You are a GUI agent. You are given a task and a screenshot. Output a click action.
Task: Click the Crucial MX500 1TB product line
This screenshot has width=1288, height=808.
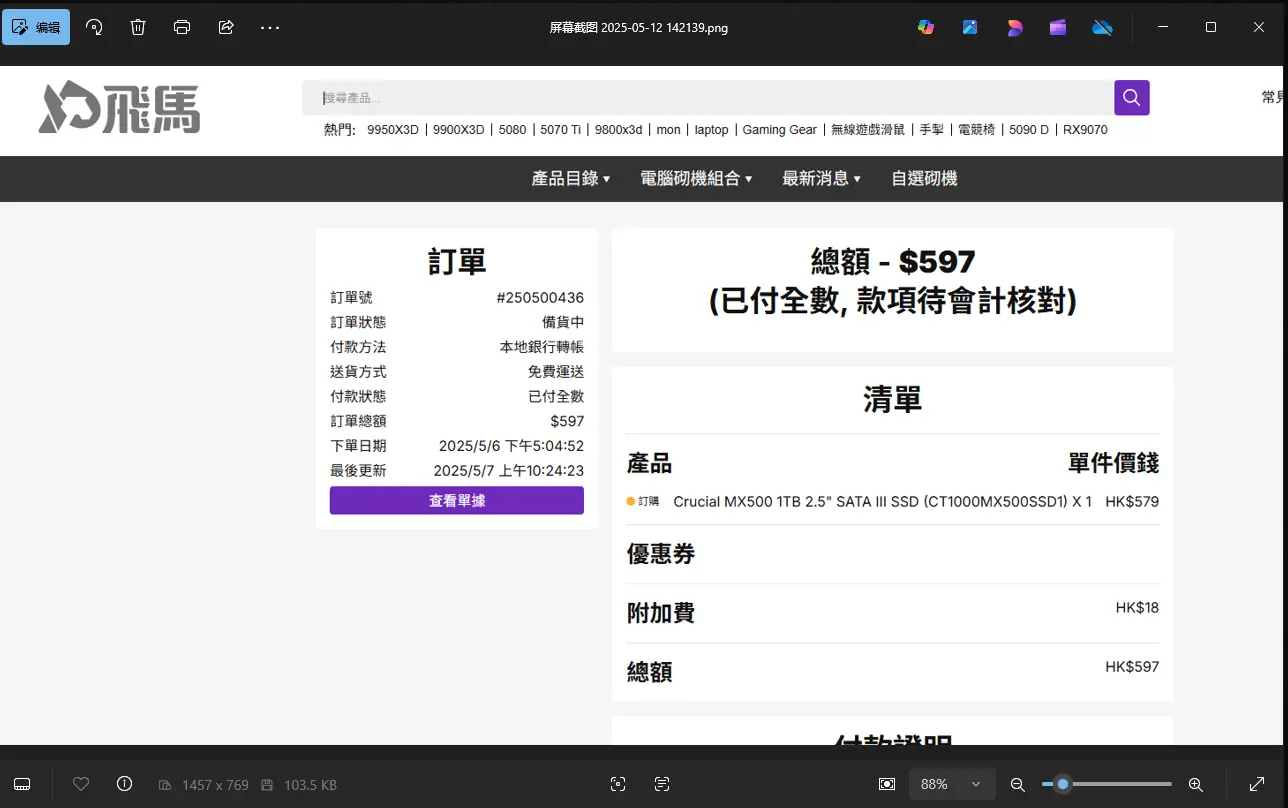(883, 502)
